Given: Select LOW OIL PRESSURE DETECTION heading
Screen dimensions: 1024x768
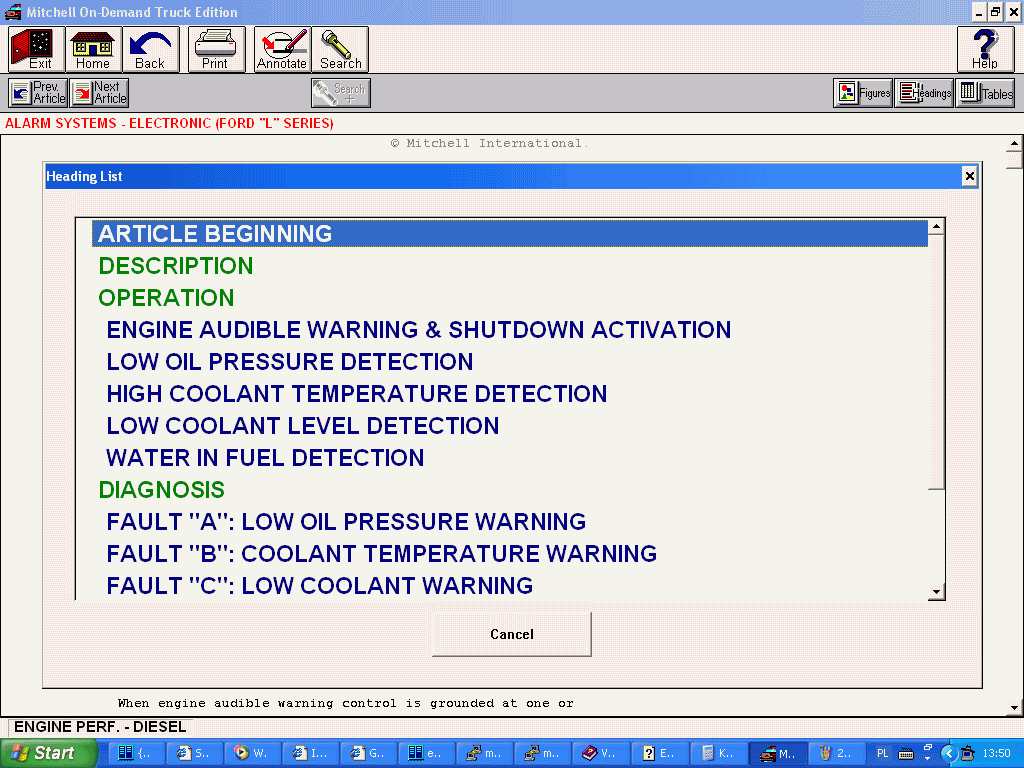Looking at the screenshot, I should coord(290,362).
